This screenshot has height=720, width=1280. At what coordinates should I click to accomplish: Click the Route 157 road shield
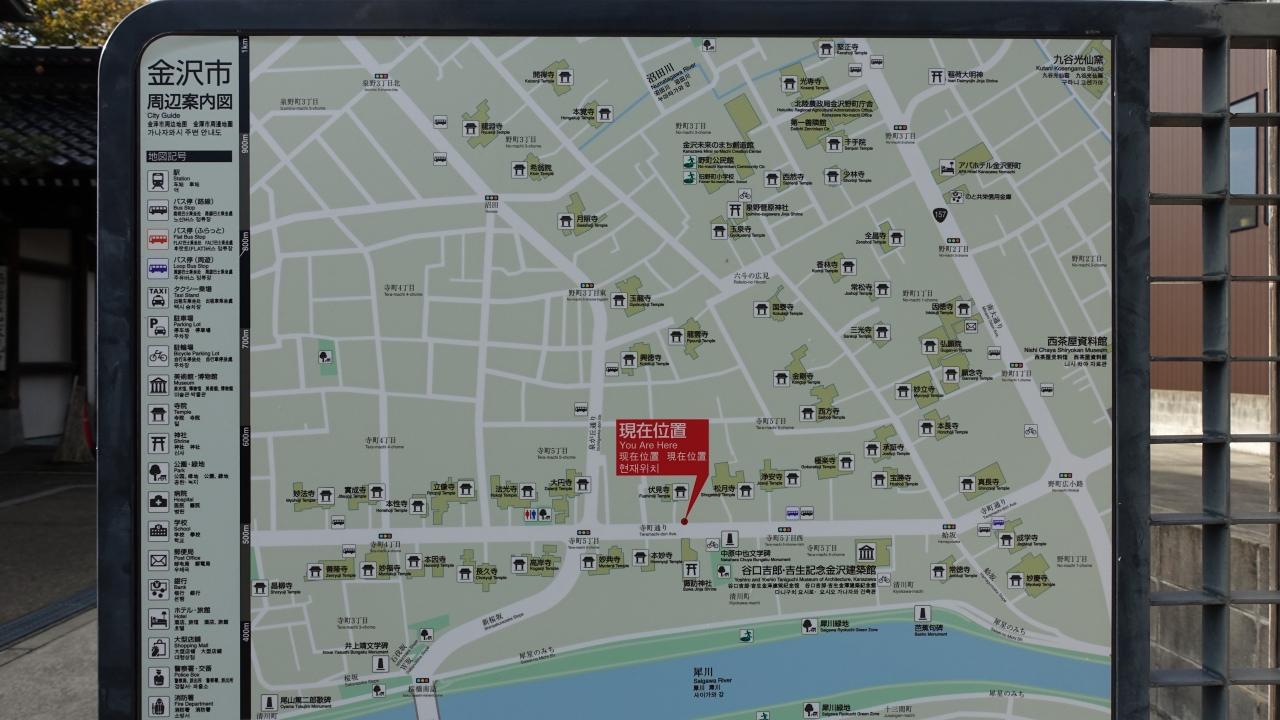click(x=939, y=215)
